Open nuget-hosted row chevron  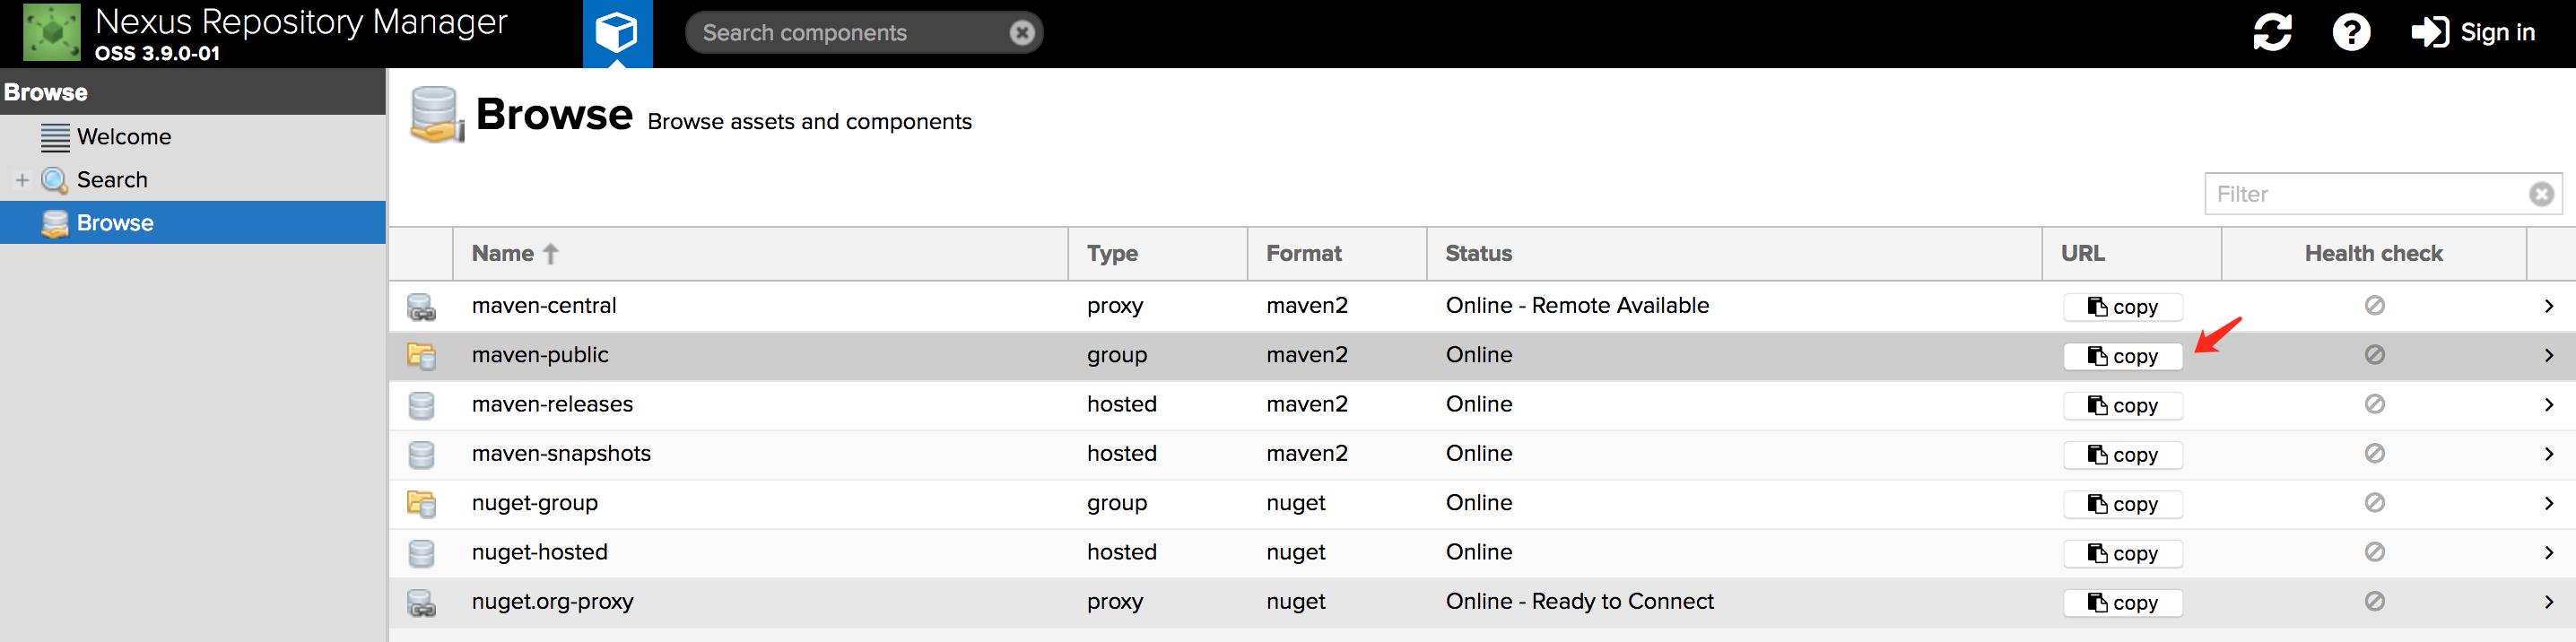pyautogui.click(x=2549, y=552)
